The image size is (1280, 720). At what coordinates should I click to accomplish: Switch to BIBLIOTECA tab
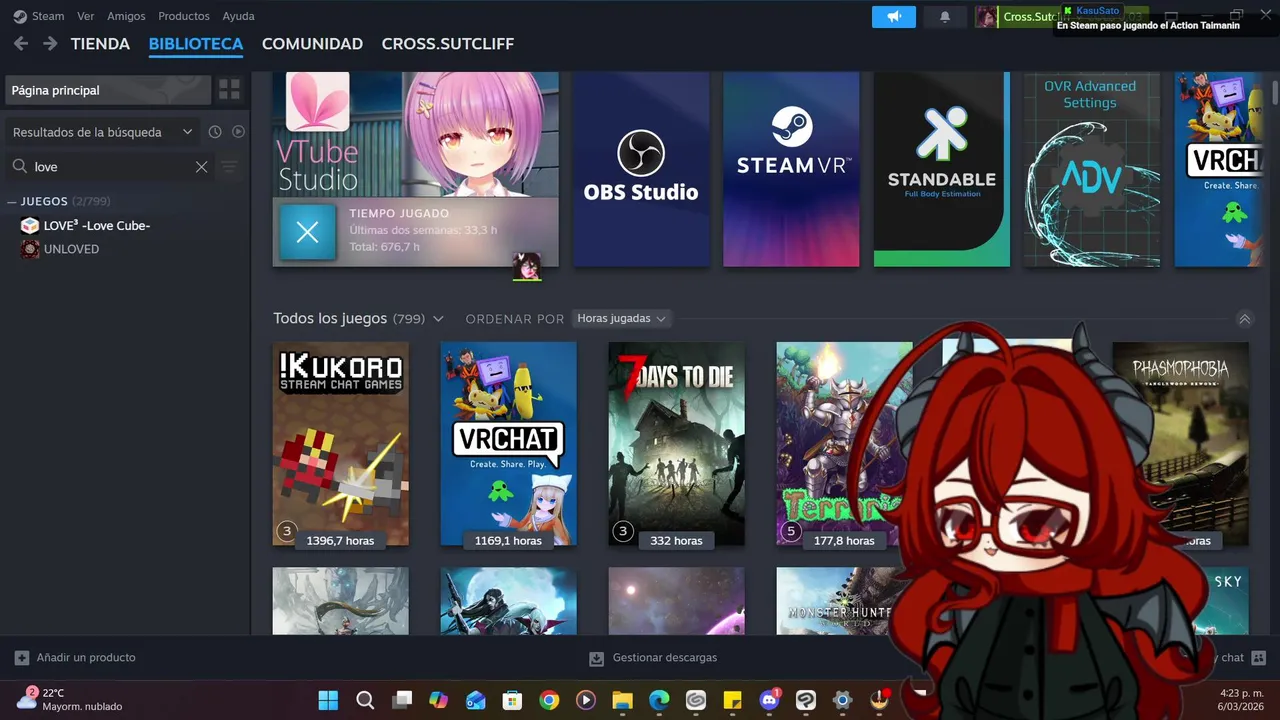pos(196,44)
